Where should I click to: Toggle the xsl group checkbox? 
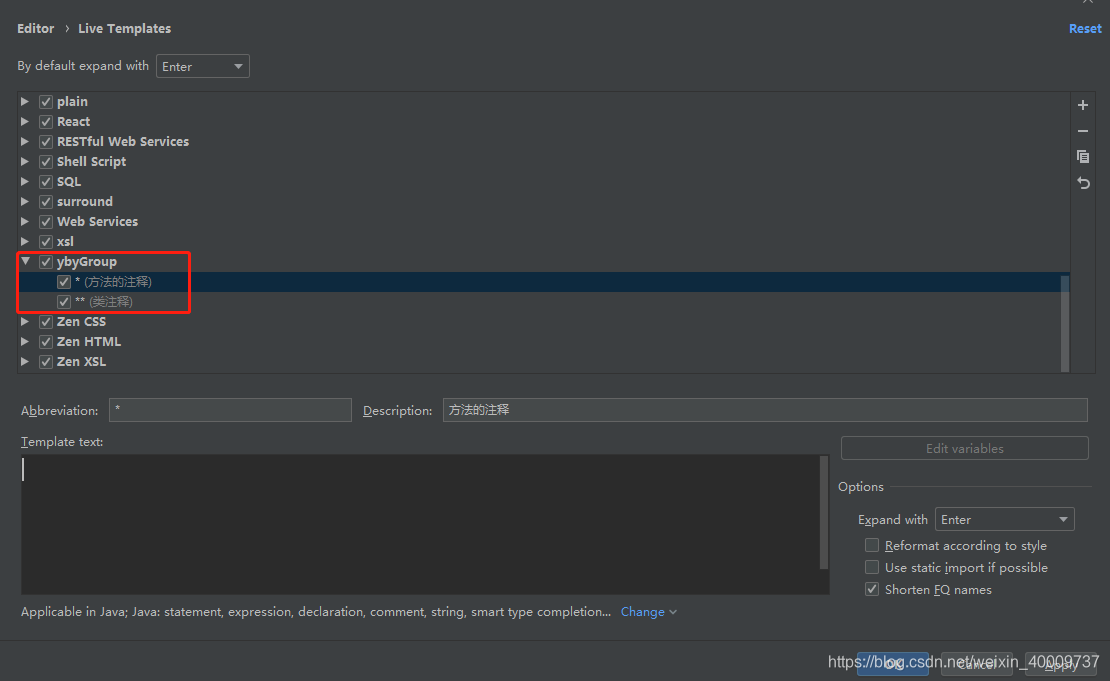(x=46, y=241)
